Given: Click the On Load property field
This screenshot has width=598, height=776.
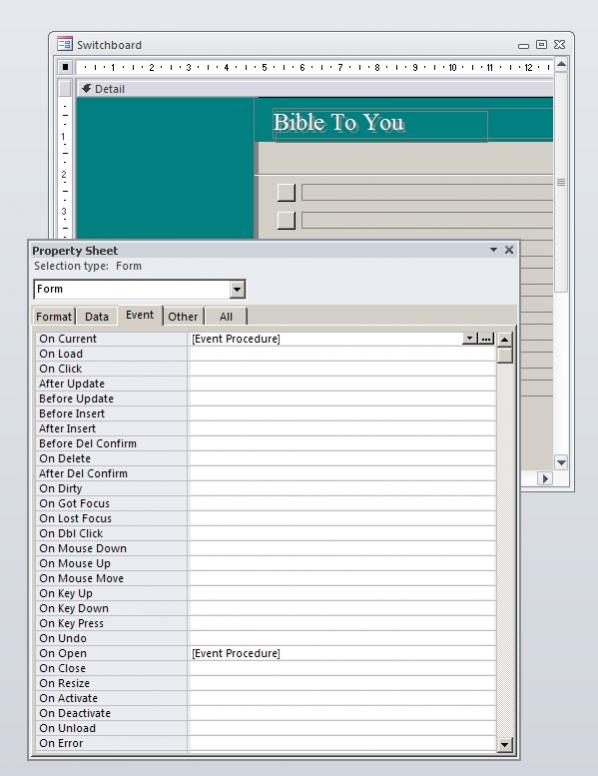Looking at the screenshot, I should tap(342, 354).
